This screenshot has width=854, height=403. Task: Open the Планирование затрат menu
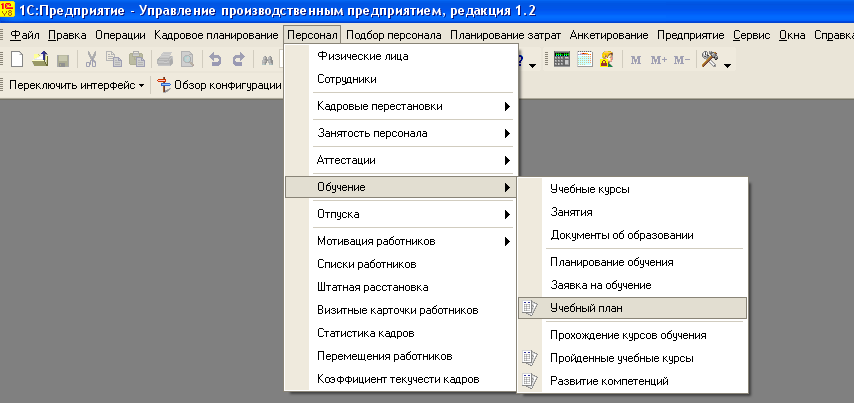click(x=505, y=35)
